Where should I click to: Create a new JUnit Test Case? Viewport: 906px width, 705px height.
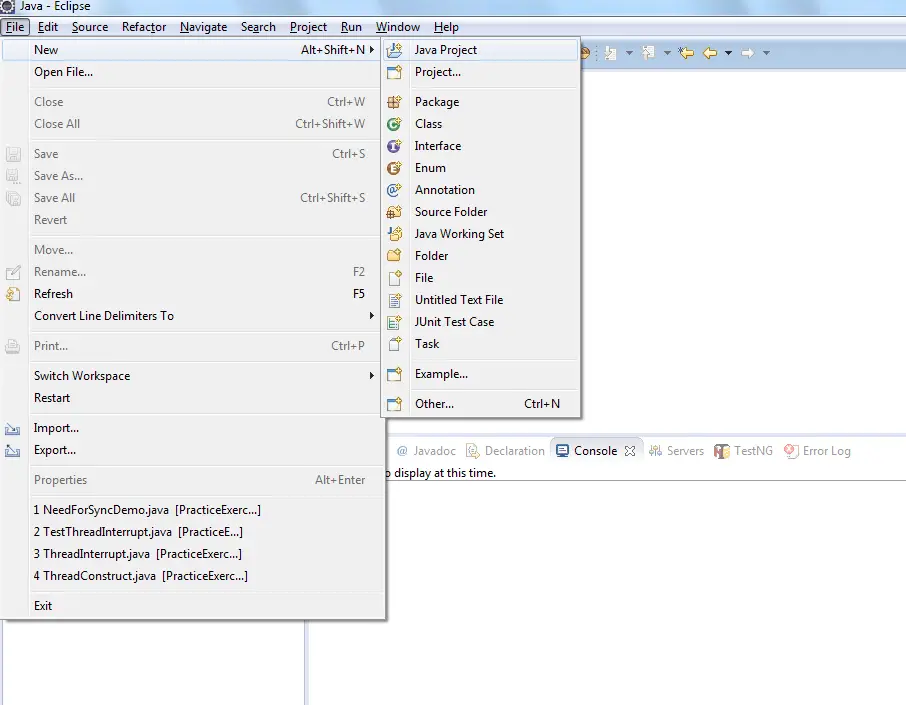pyautogui.click(x=452, y=321)
